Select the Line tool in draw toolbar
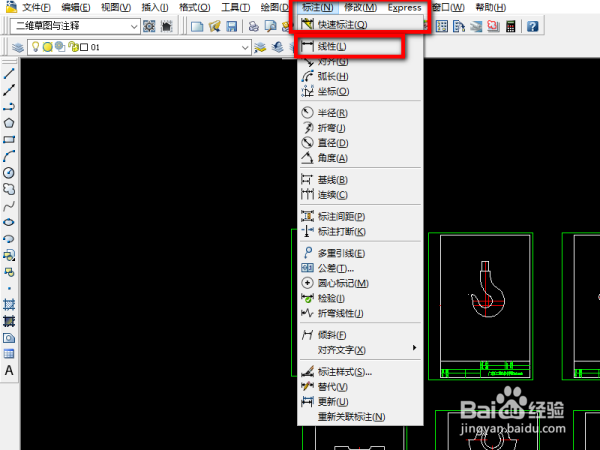This screenshot has width=600, height=450. [9, 73]
